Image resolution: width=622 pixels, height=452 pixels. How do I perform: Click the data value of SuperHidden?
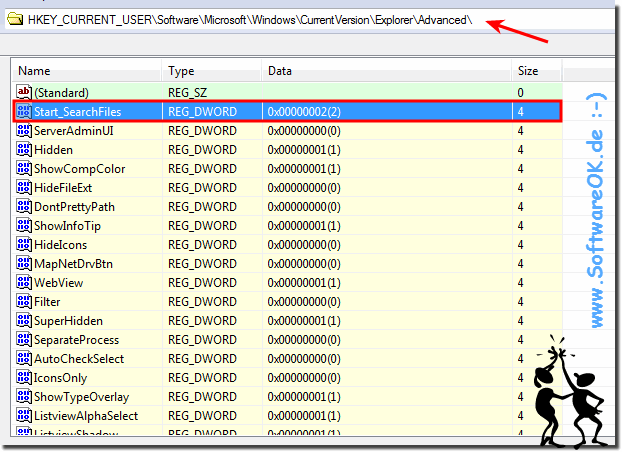(304, 321)
